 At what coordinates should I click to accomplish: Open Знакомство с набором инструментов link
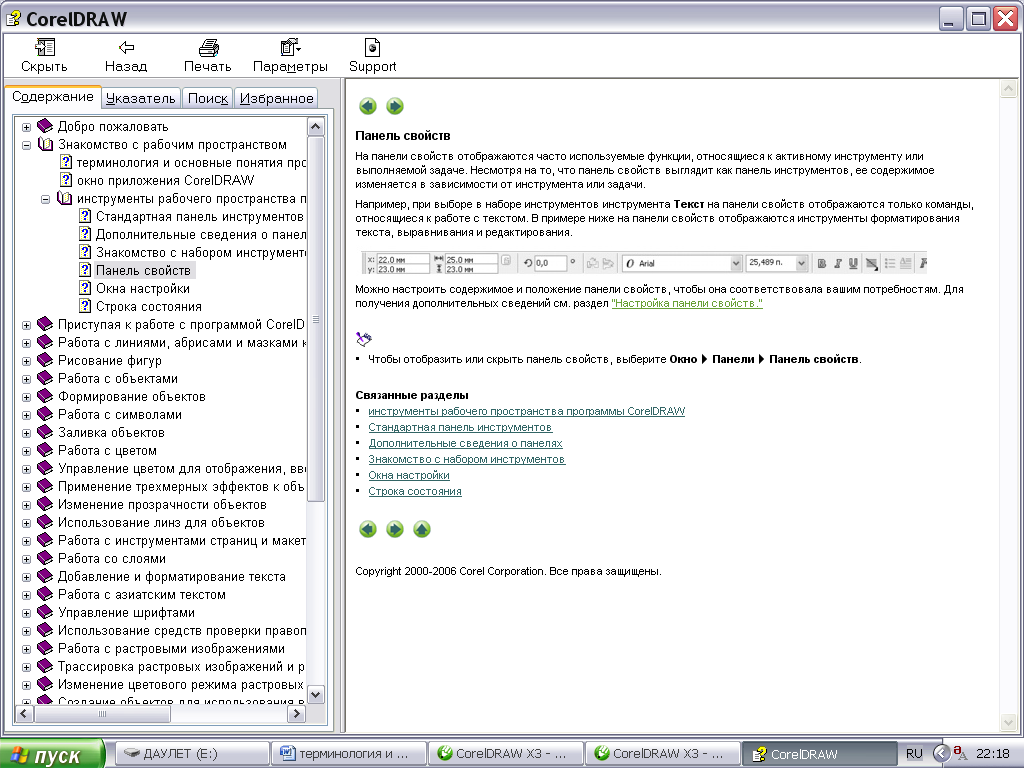466,459
